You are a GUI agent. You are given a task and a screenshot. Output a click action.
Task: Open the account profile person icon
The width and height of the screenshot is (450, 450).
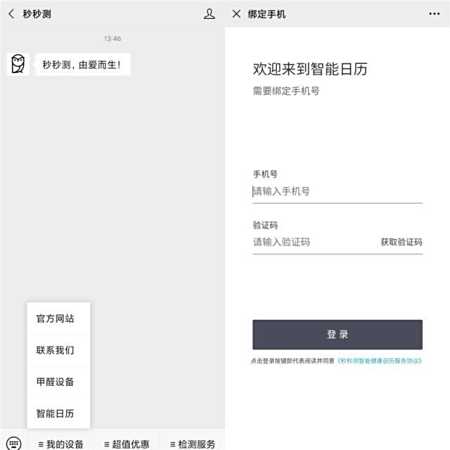(x=209, y=14)
